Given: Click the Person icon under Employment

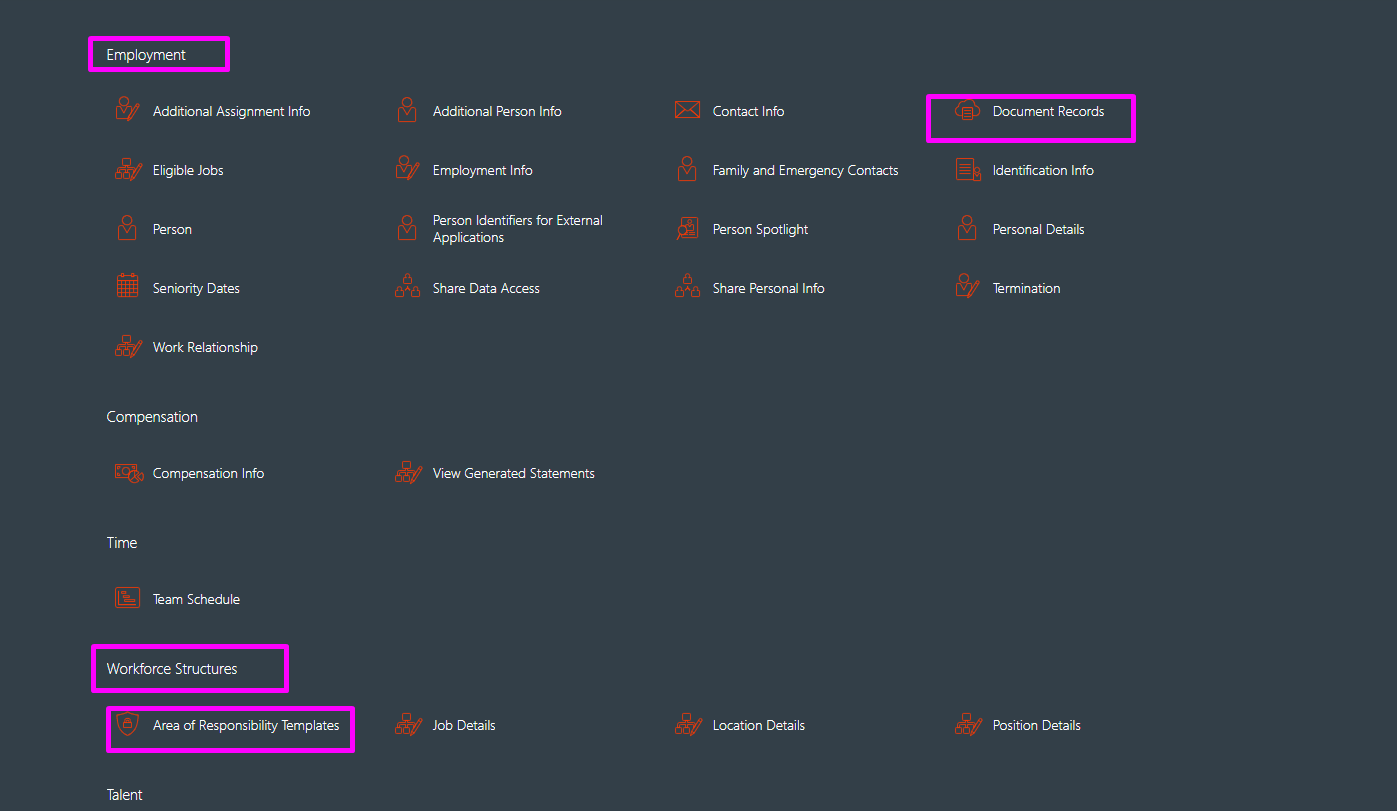Looking at the screenshot, I should (127, 227).
